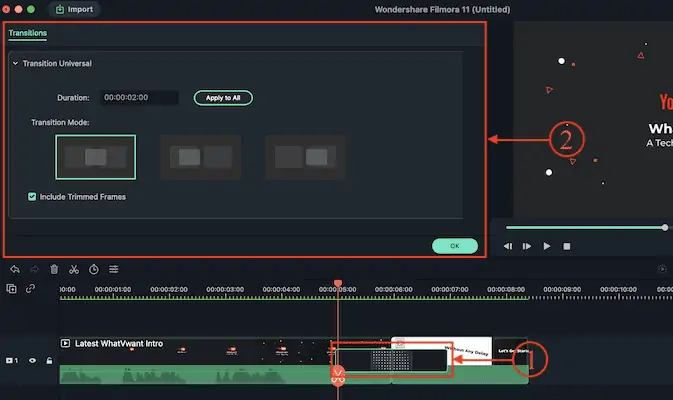Edit the Duration timecode field
673x400 pixels.
coord(139,97)
